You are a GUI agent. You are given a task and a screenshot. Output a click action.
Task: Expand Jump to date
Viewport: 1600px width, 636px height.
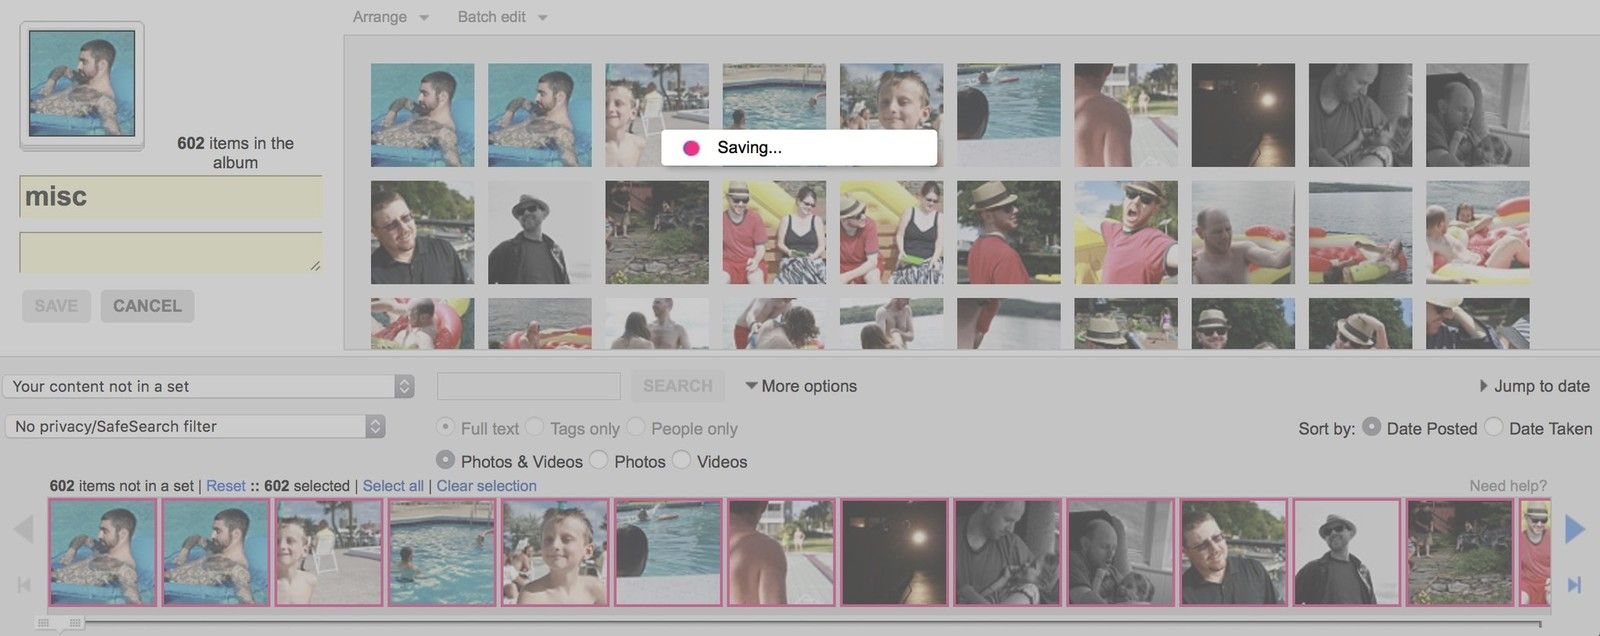tap(1534, 386)
